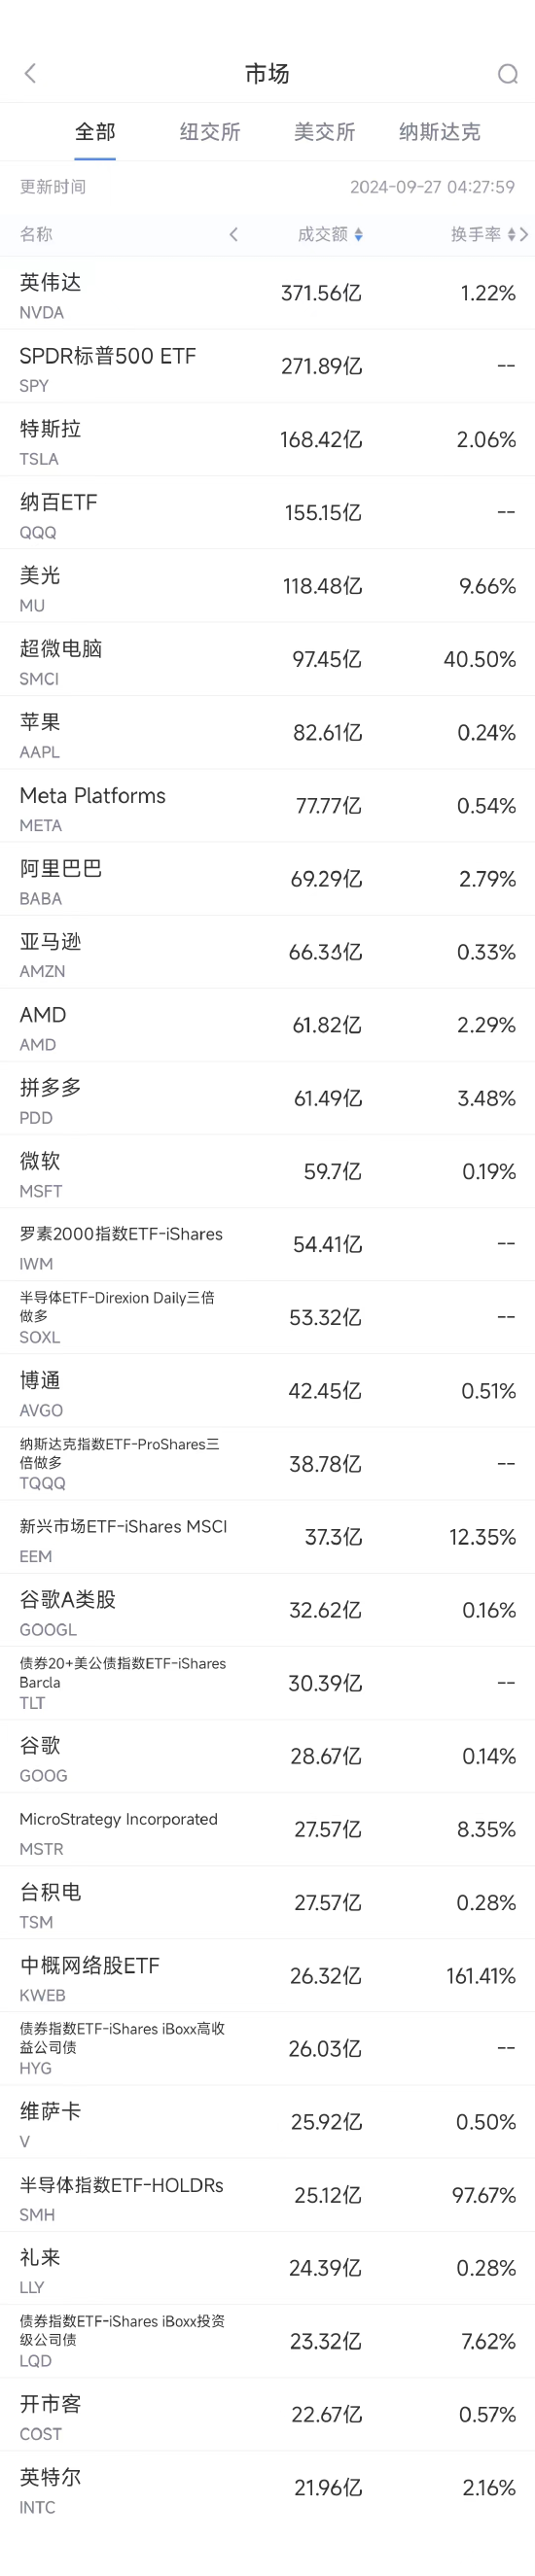Click the 名称 column header
Screen dimensions: 535x2576
pyautogui.click(x=36, y=234)
